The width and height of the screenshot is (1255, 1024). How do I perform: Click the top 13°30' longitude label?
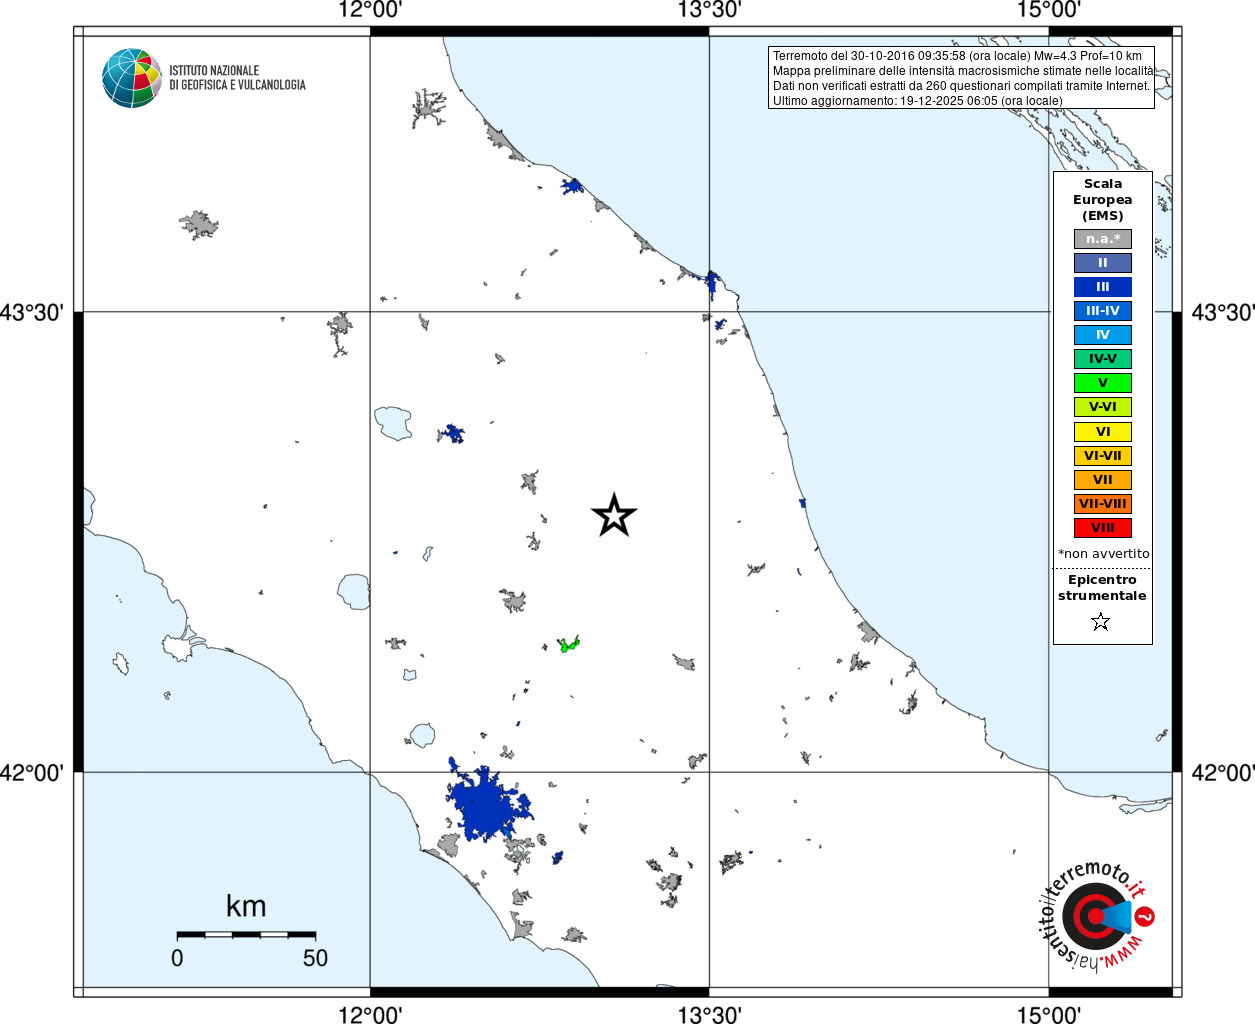coord(709,11)
